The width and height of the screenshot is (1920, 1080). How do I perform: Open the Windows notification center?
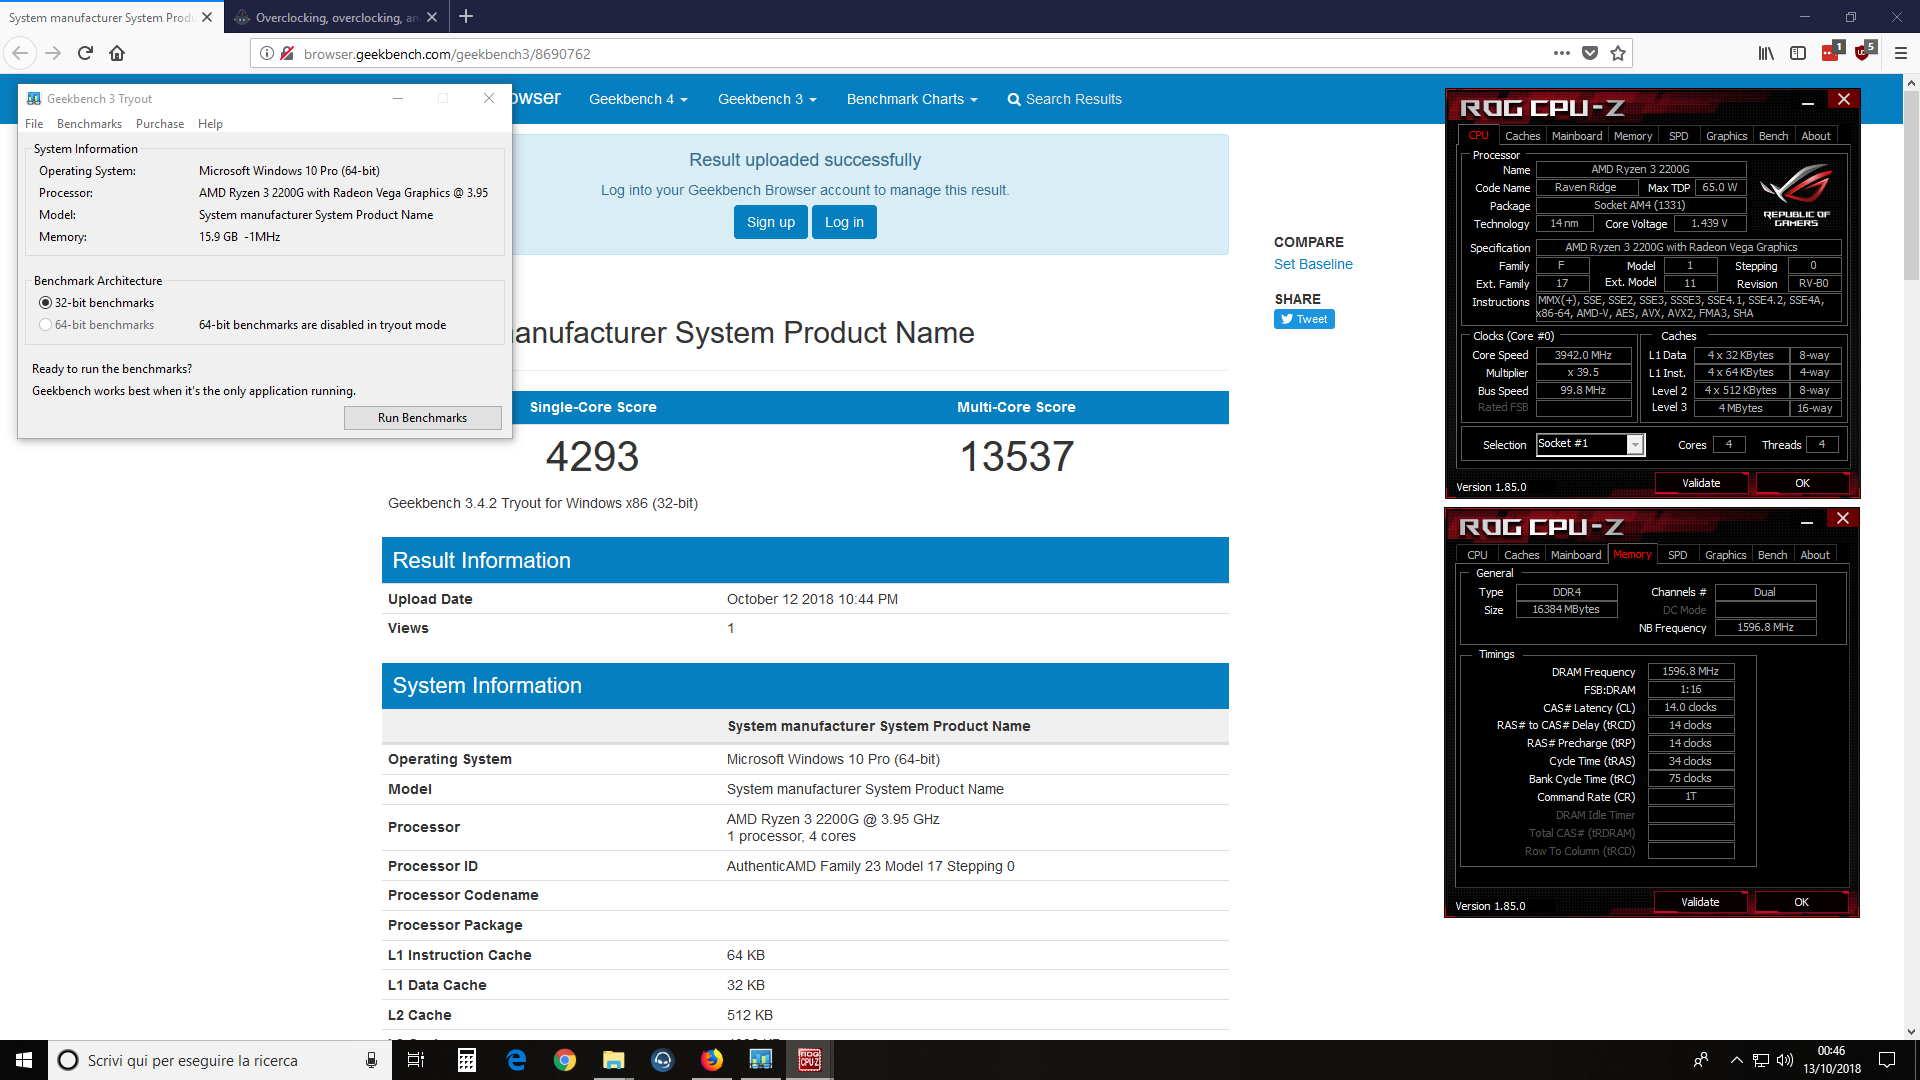coord(1887,1060)
